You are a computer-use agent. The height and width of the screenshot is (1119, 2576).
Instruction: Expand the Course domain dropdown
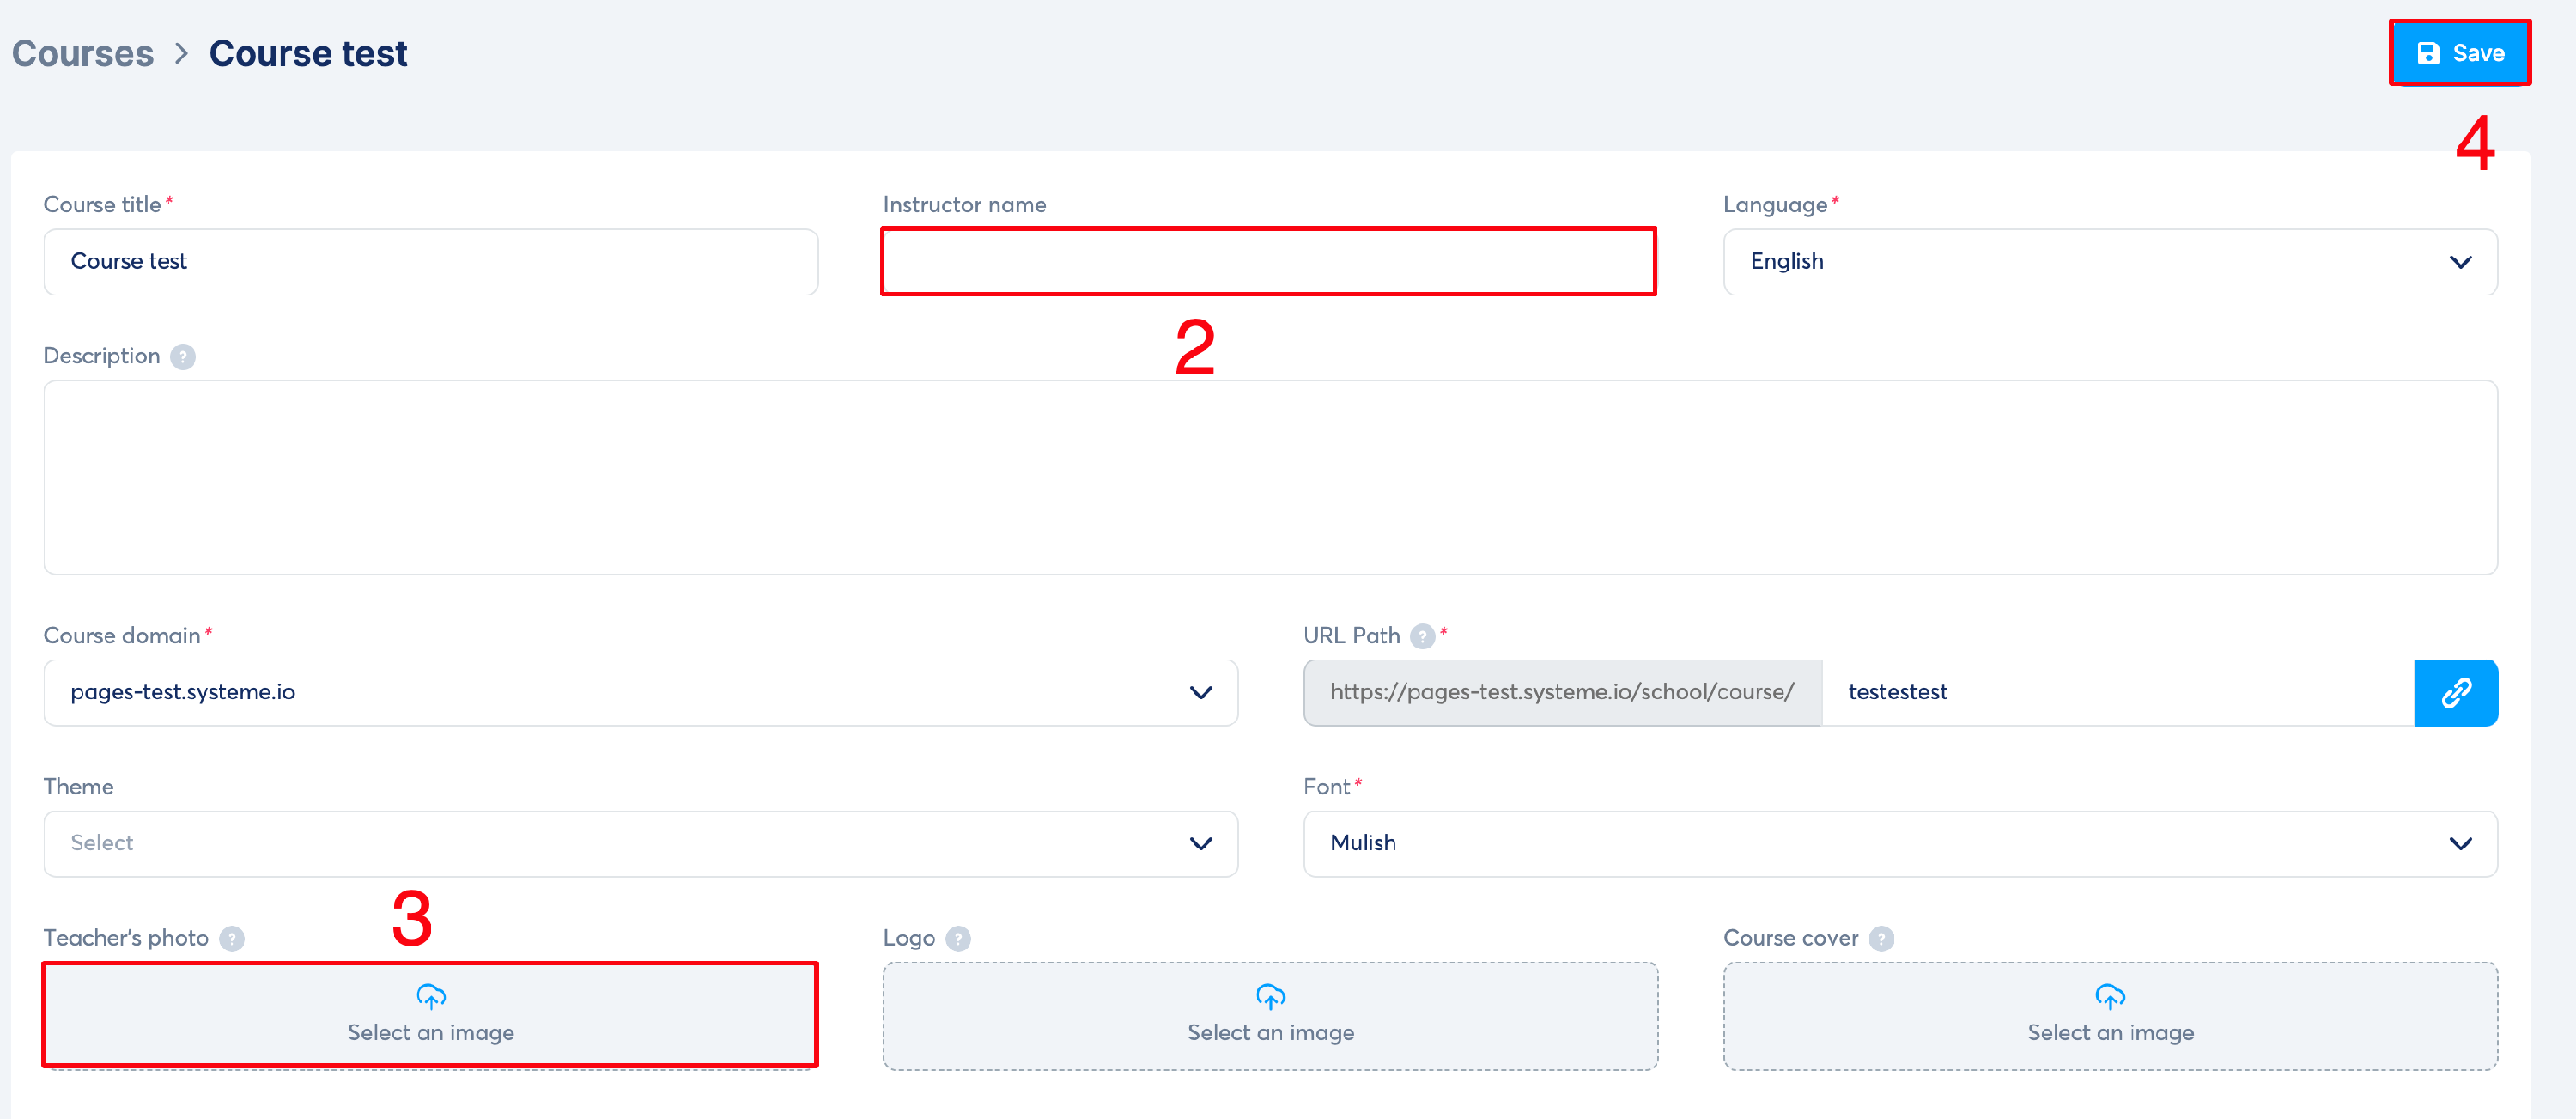[x=640, y=692]
